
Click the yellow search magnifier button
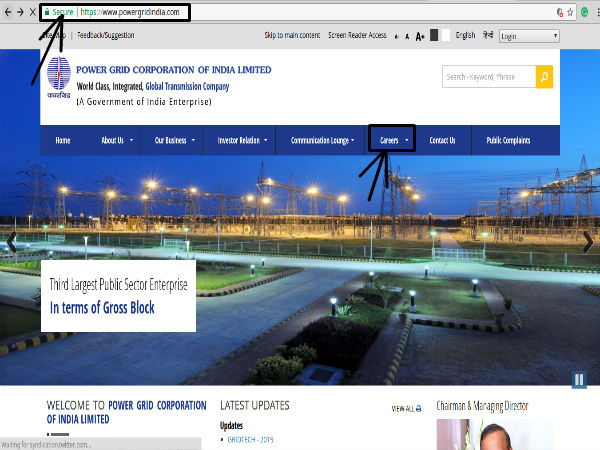coord(544,77)
